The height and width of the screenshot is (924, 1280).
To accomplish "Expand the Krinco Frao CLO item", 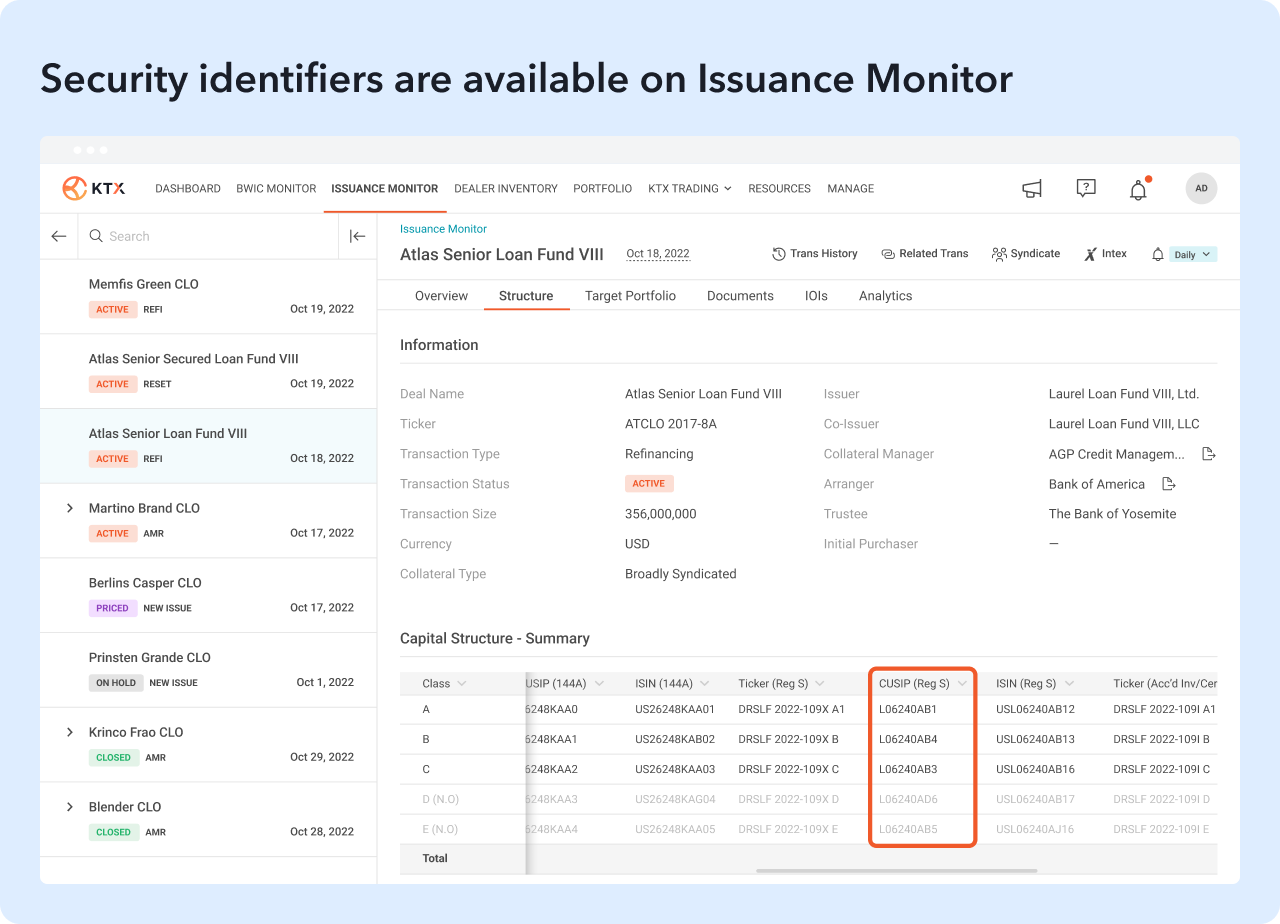I will pos(70,732).
